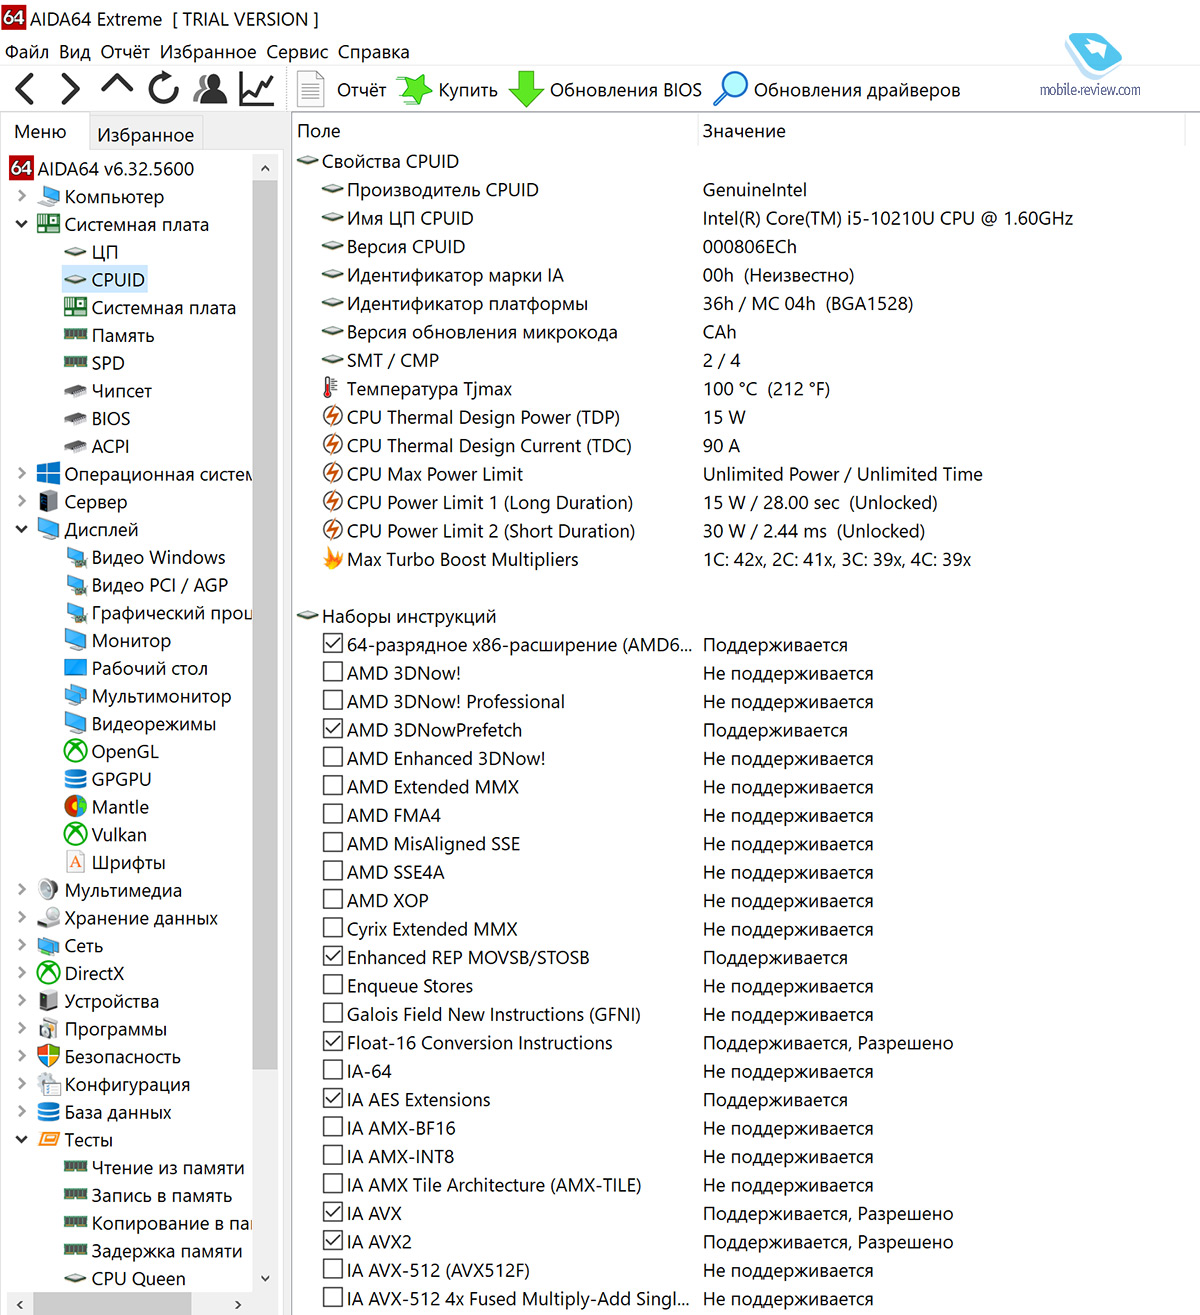Expand the Компьютер tree node
Image resolution: width=1200 pixels, height=1315 pixels.
click(22, 196)
